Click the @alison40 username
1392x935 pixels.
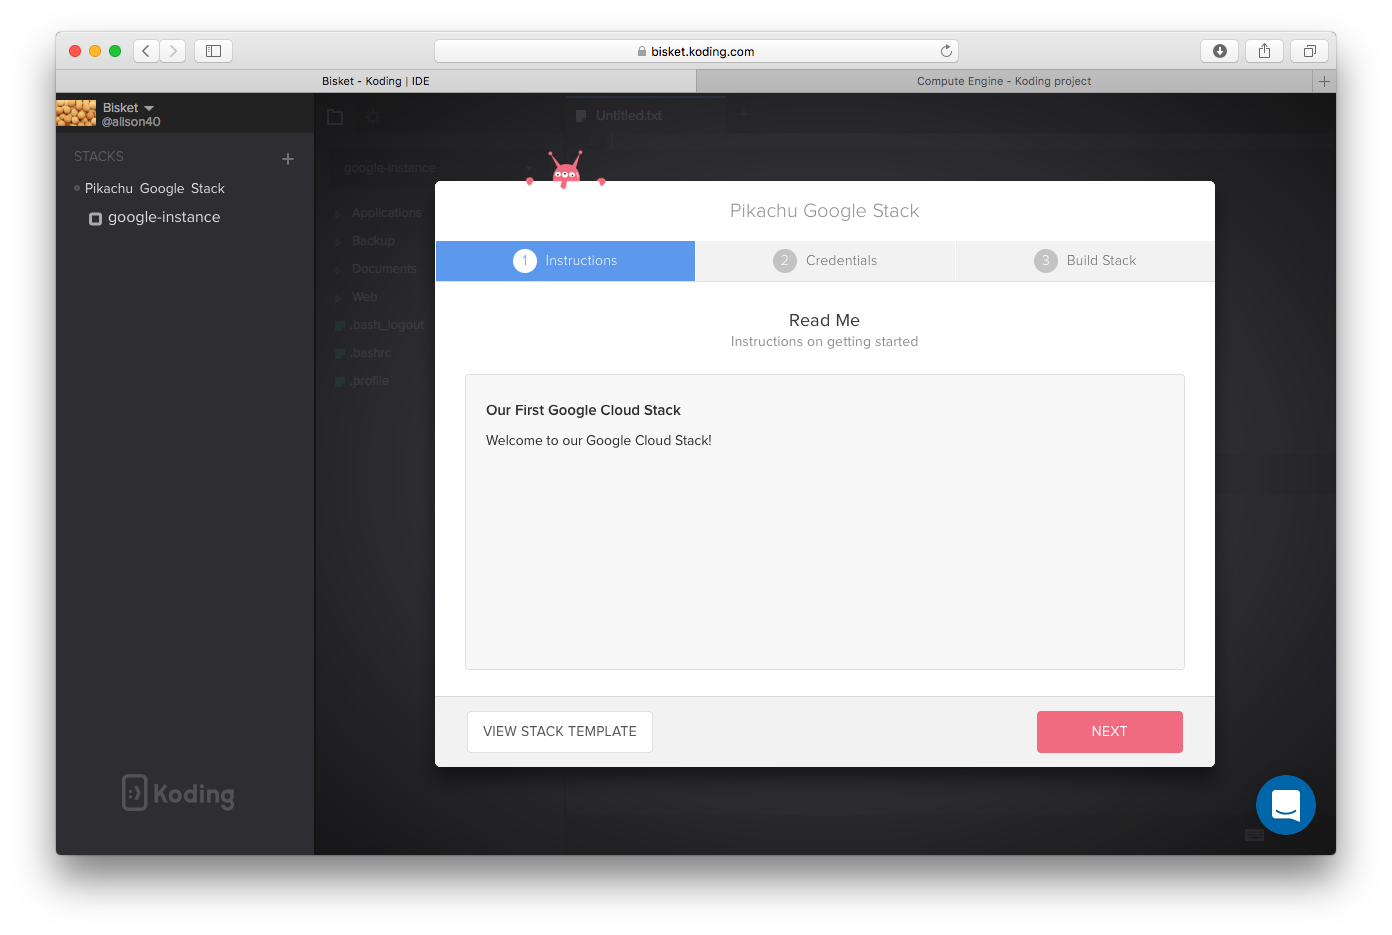point(131,122)
